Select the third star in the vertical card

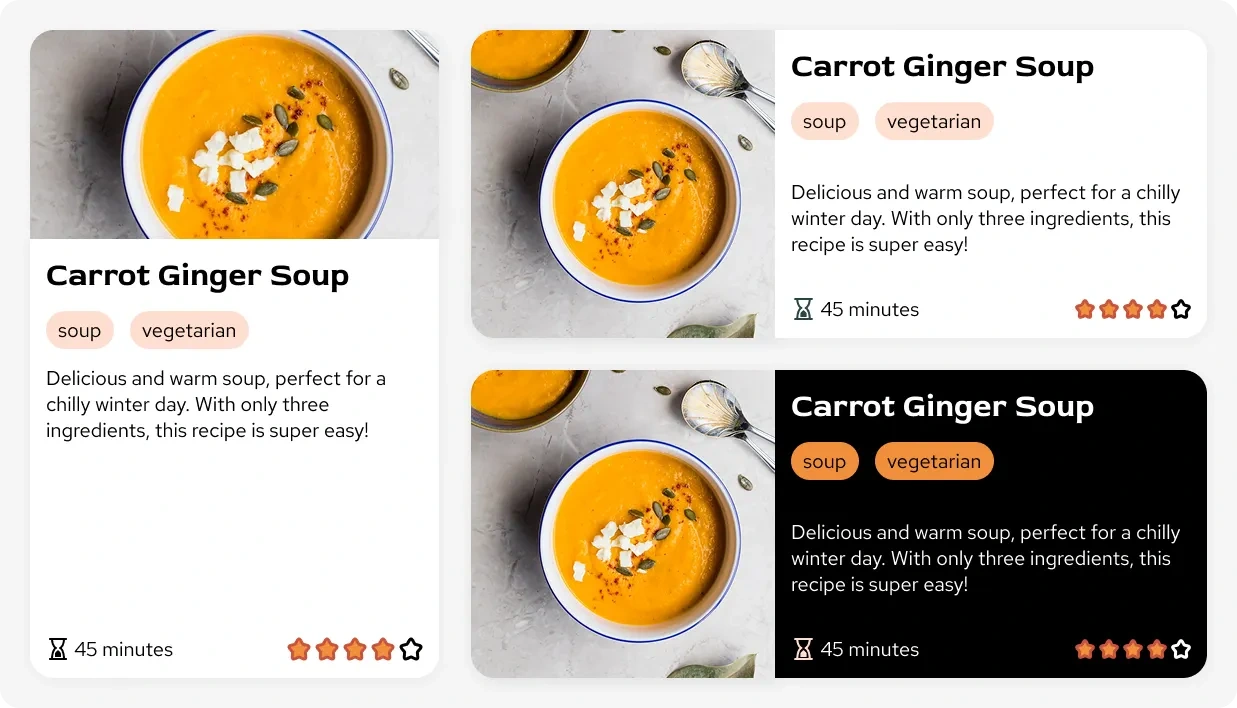pyautogui.click(x=355, y=649)
